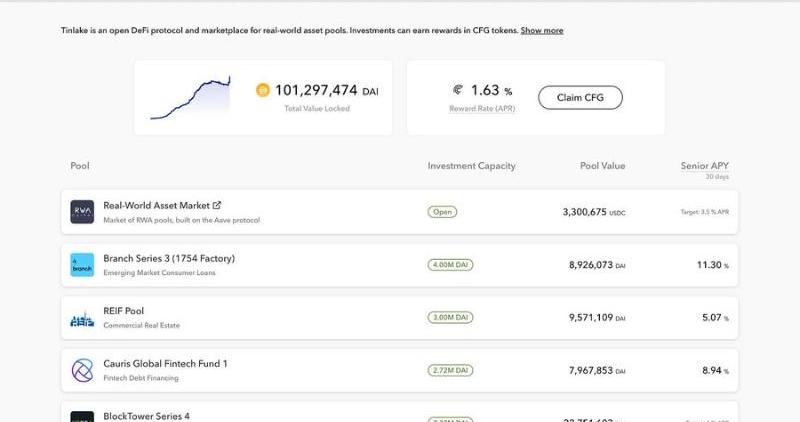Open the Cauris Global Fintech Fund 1 pool
Screen dimensions: 800x422
click(165, 364)
